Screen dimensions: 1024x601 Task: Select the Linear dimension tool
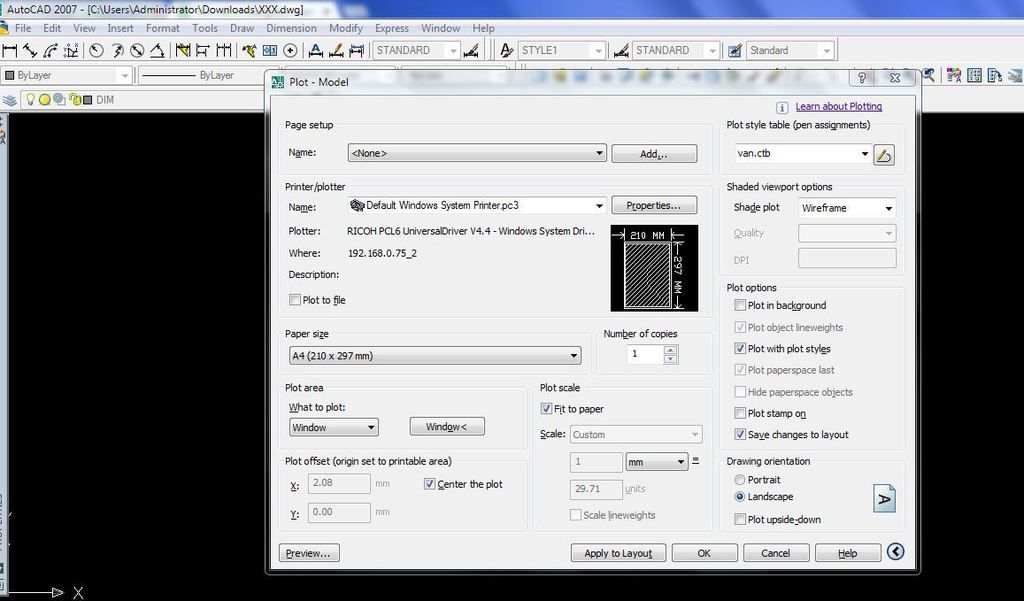point(9,50)
